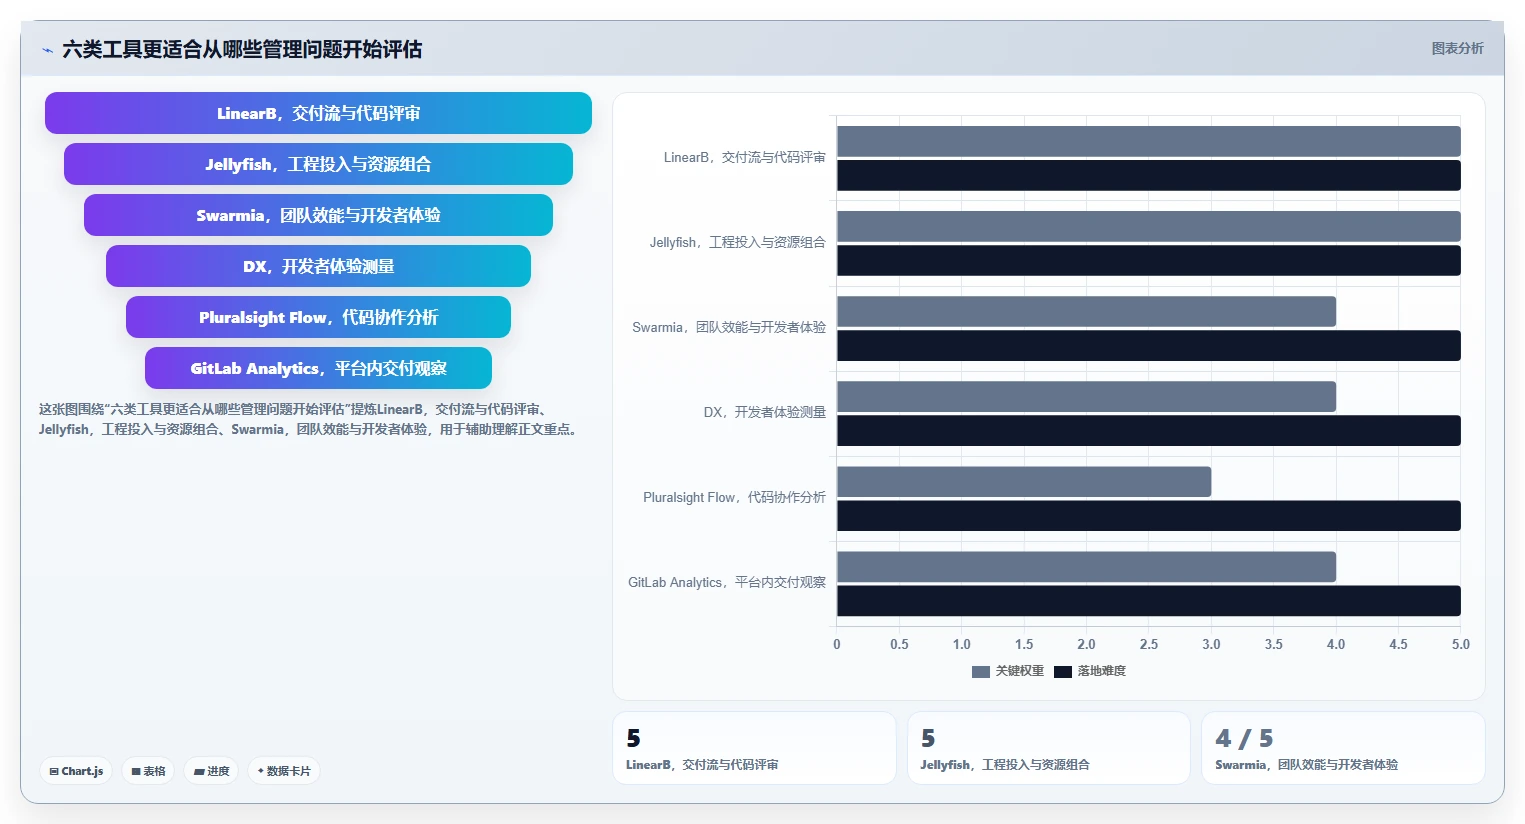
Task: Click LinearB's gray 关键权重 bar
Action: coord(1148,141)
